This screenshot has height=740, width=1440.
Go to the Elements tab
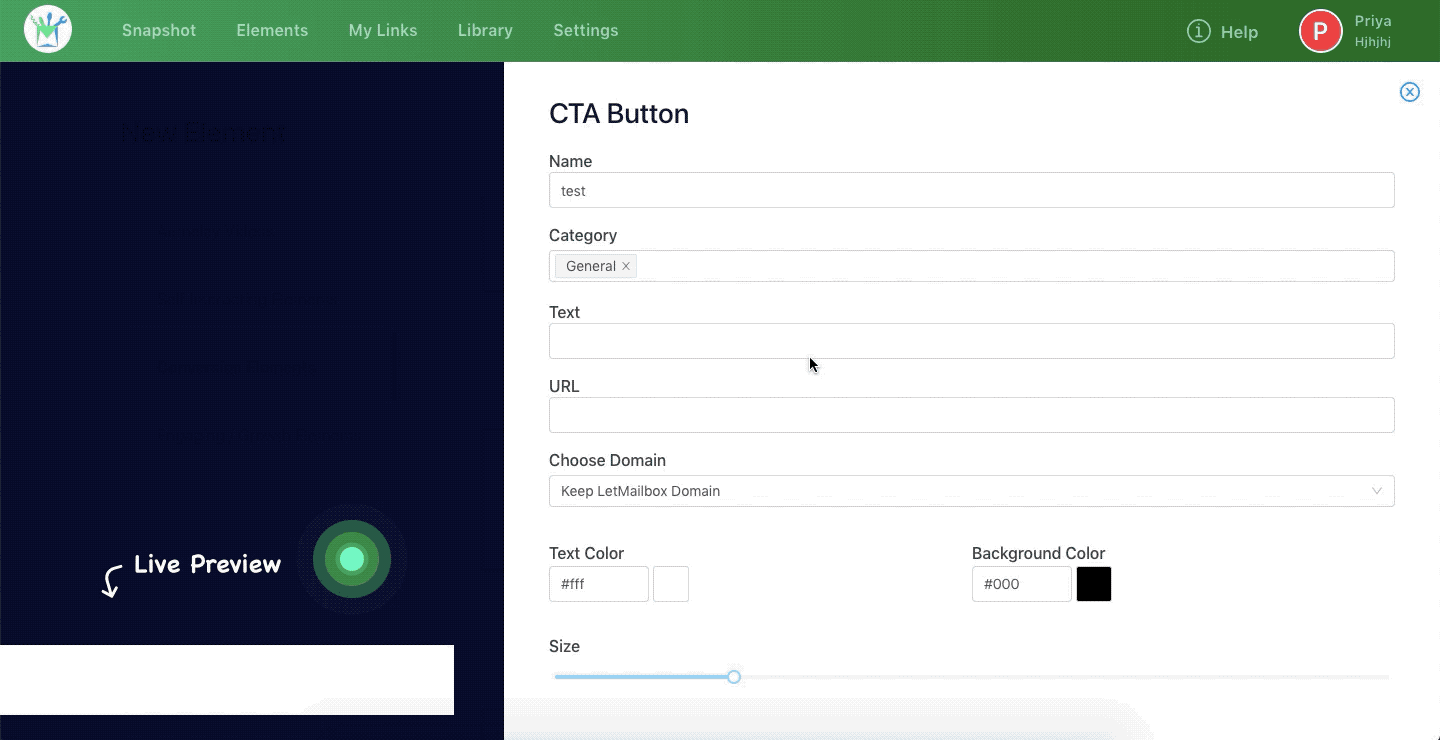point(272,30)
